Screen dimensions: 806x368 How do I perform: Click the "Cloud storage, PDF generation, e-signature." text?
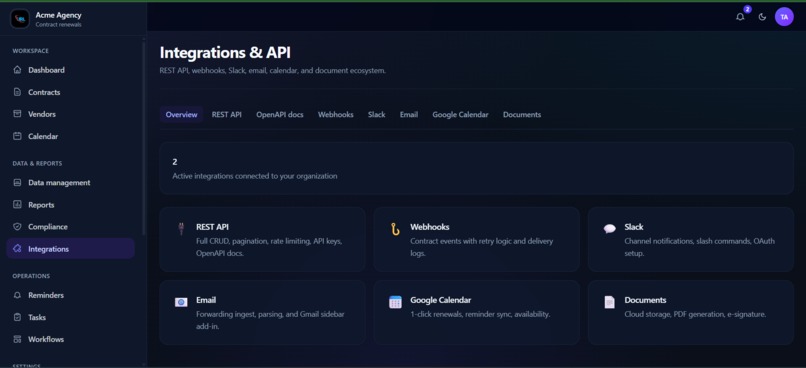pyautogui.click(x=695, y=314)
